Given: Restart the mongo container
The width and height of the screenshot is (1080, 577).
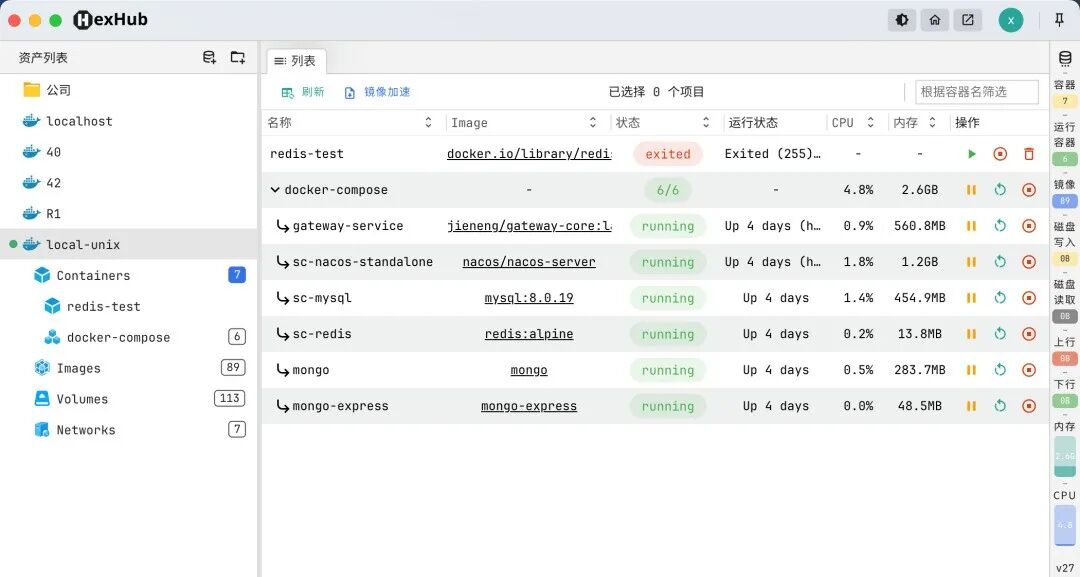Looking at the screenshot, I should [1000, 370].
